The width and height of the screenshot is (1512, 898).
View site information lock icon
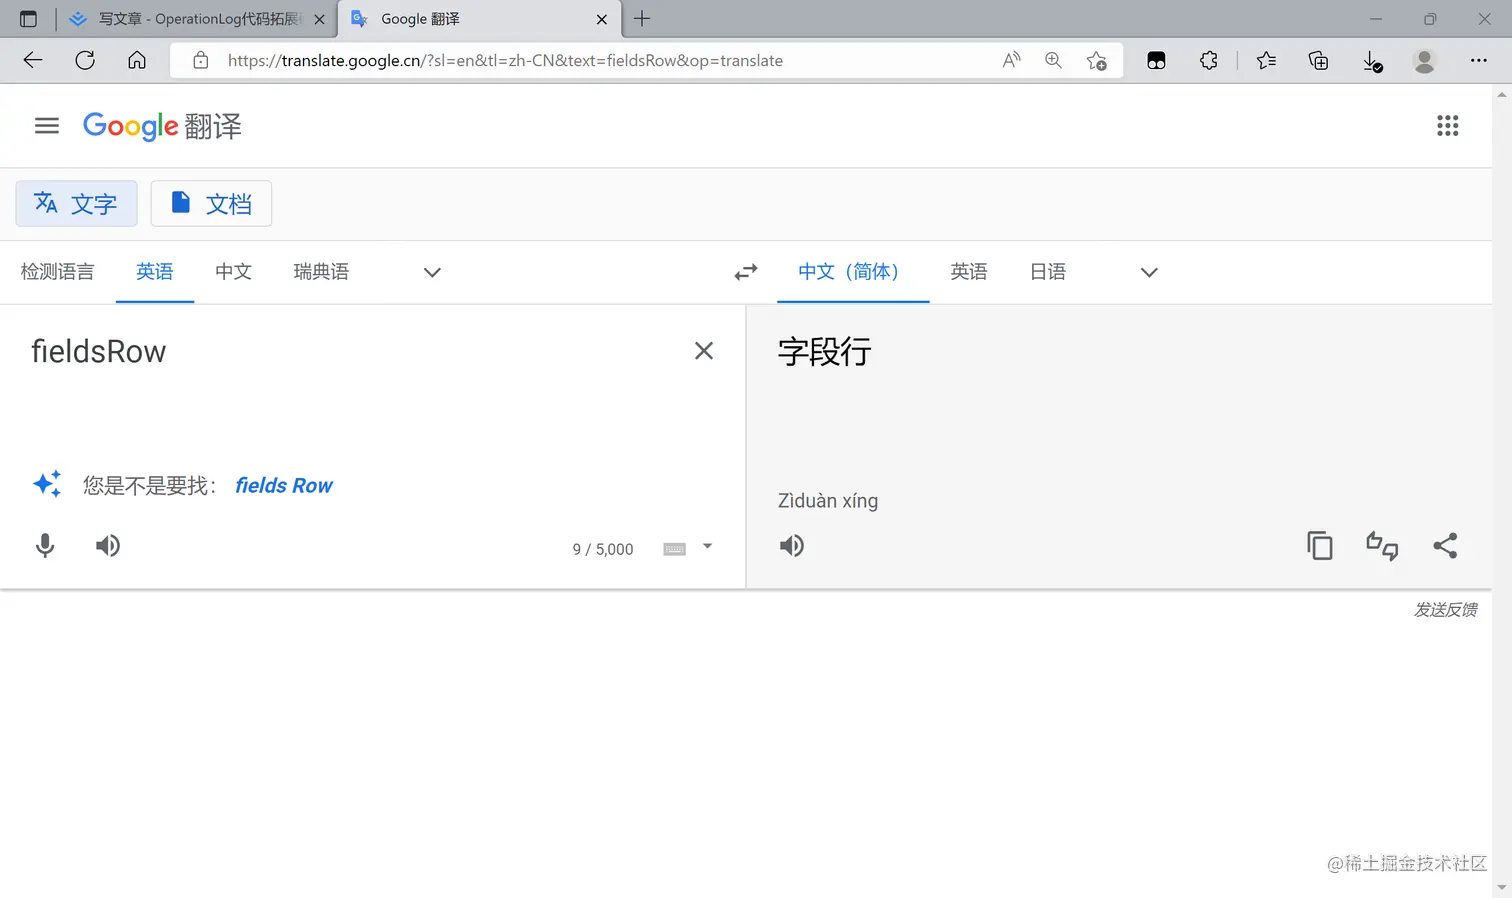201,60
